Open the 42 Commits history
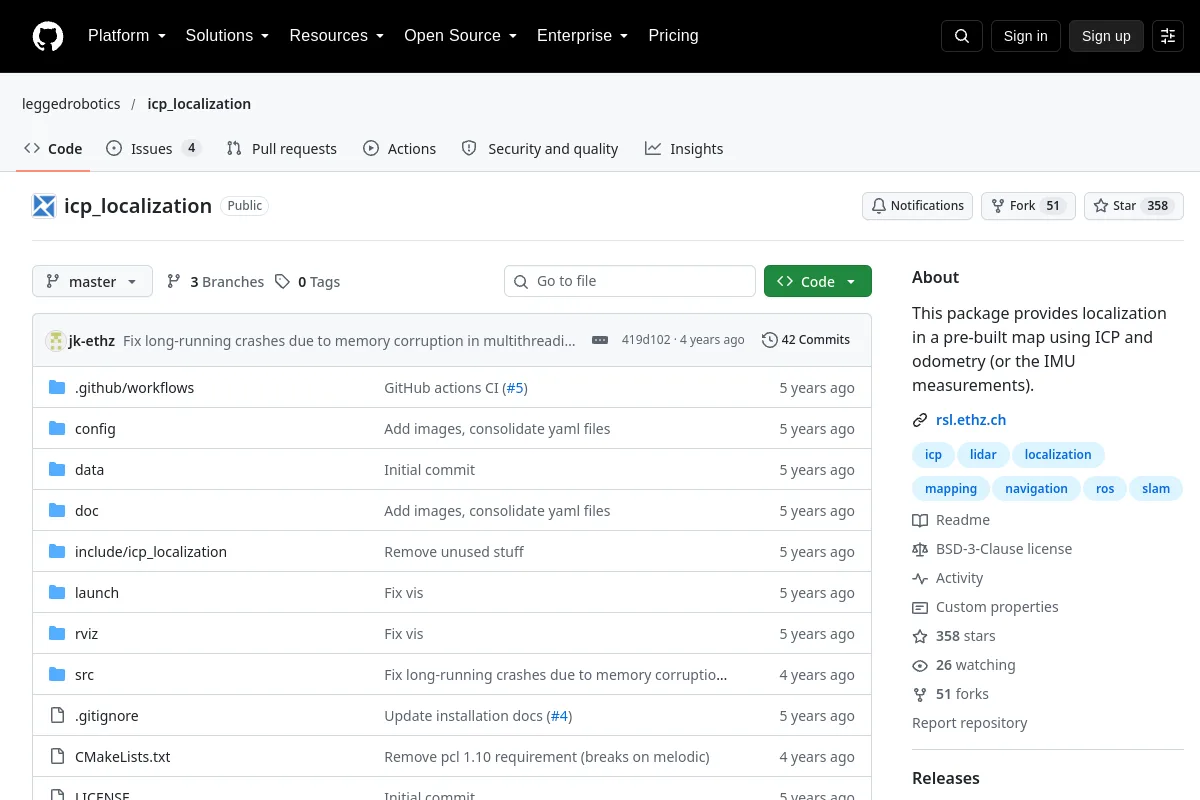 [x=806, y=340]
